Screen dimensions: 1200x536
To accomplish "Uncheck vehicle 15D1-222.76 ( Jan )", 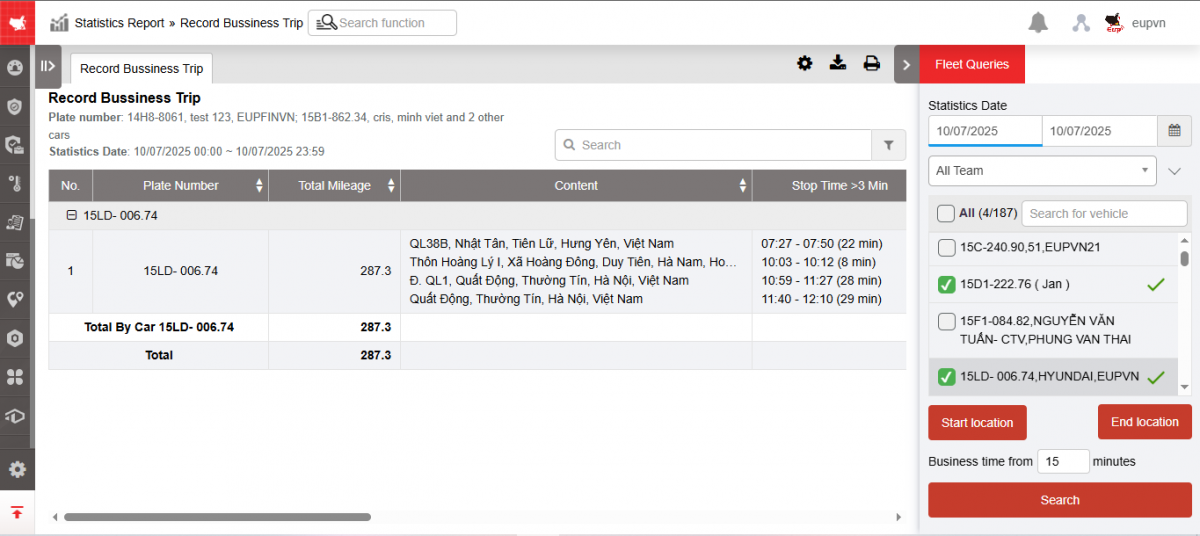I will (946, 285).
